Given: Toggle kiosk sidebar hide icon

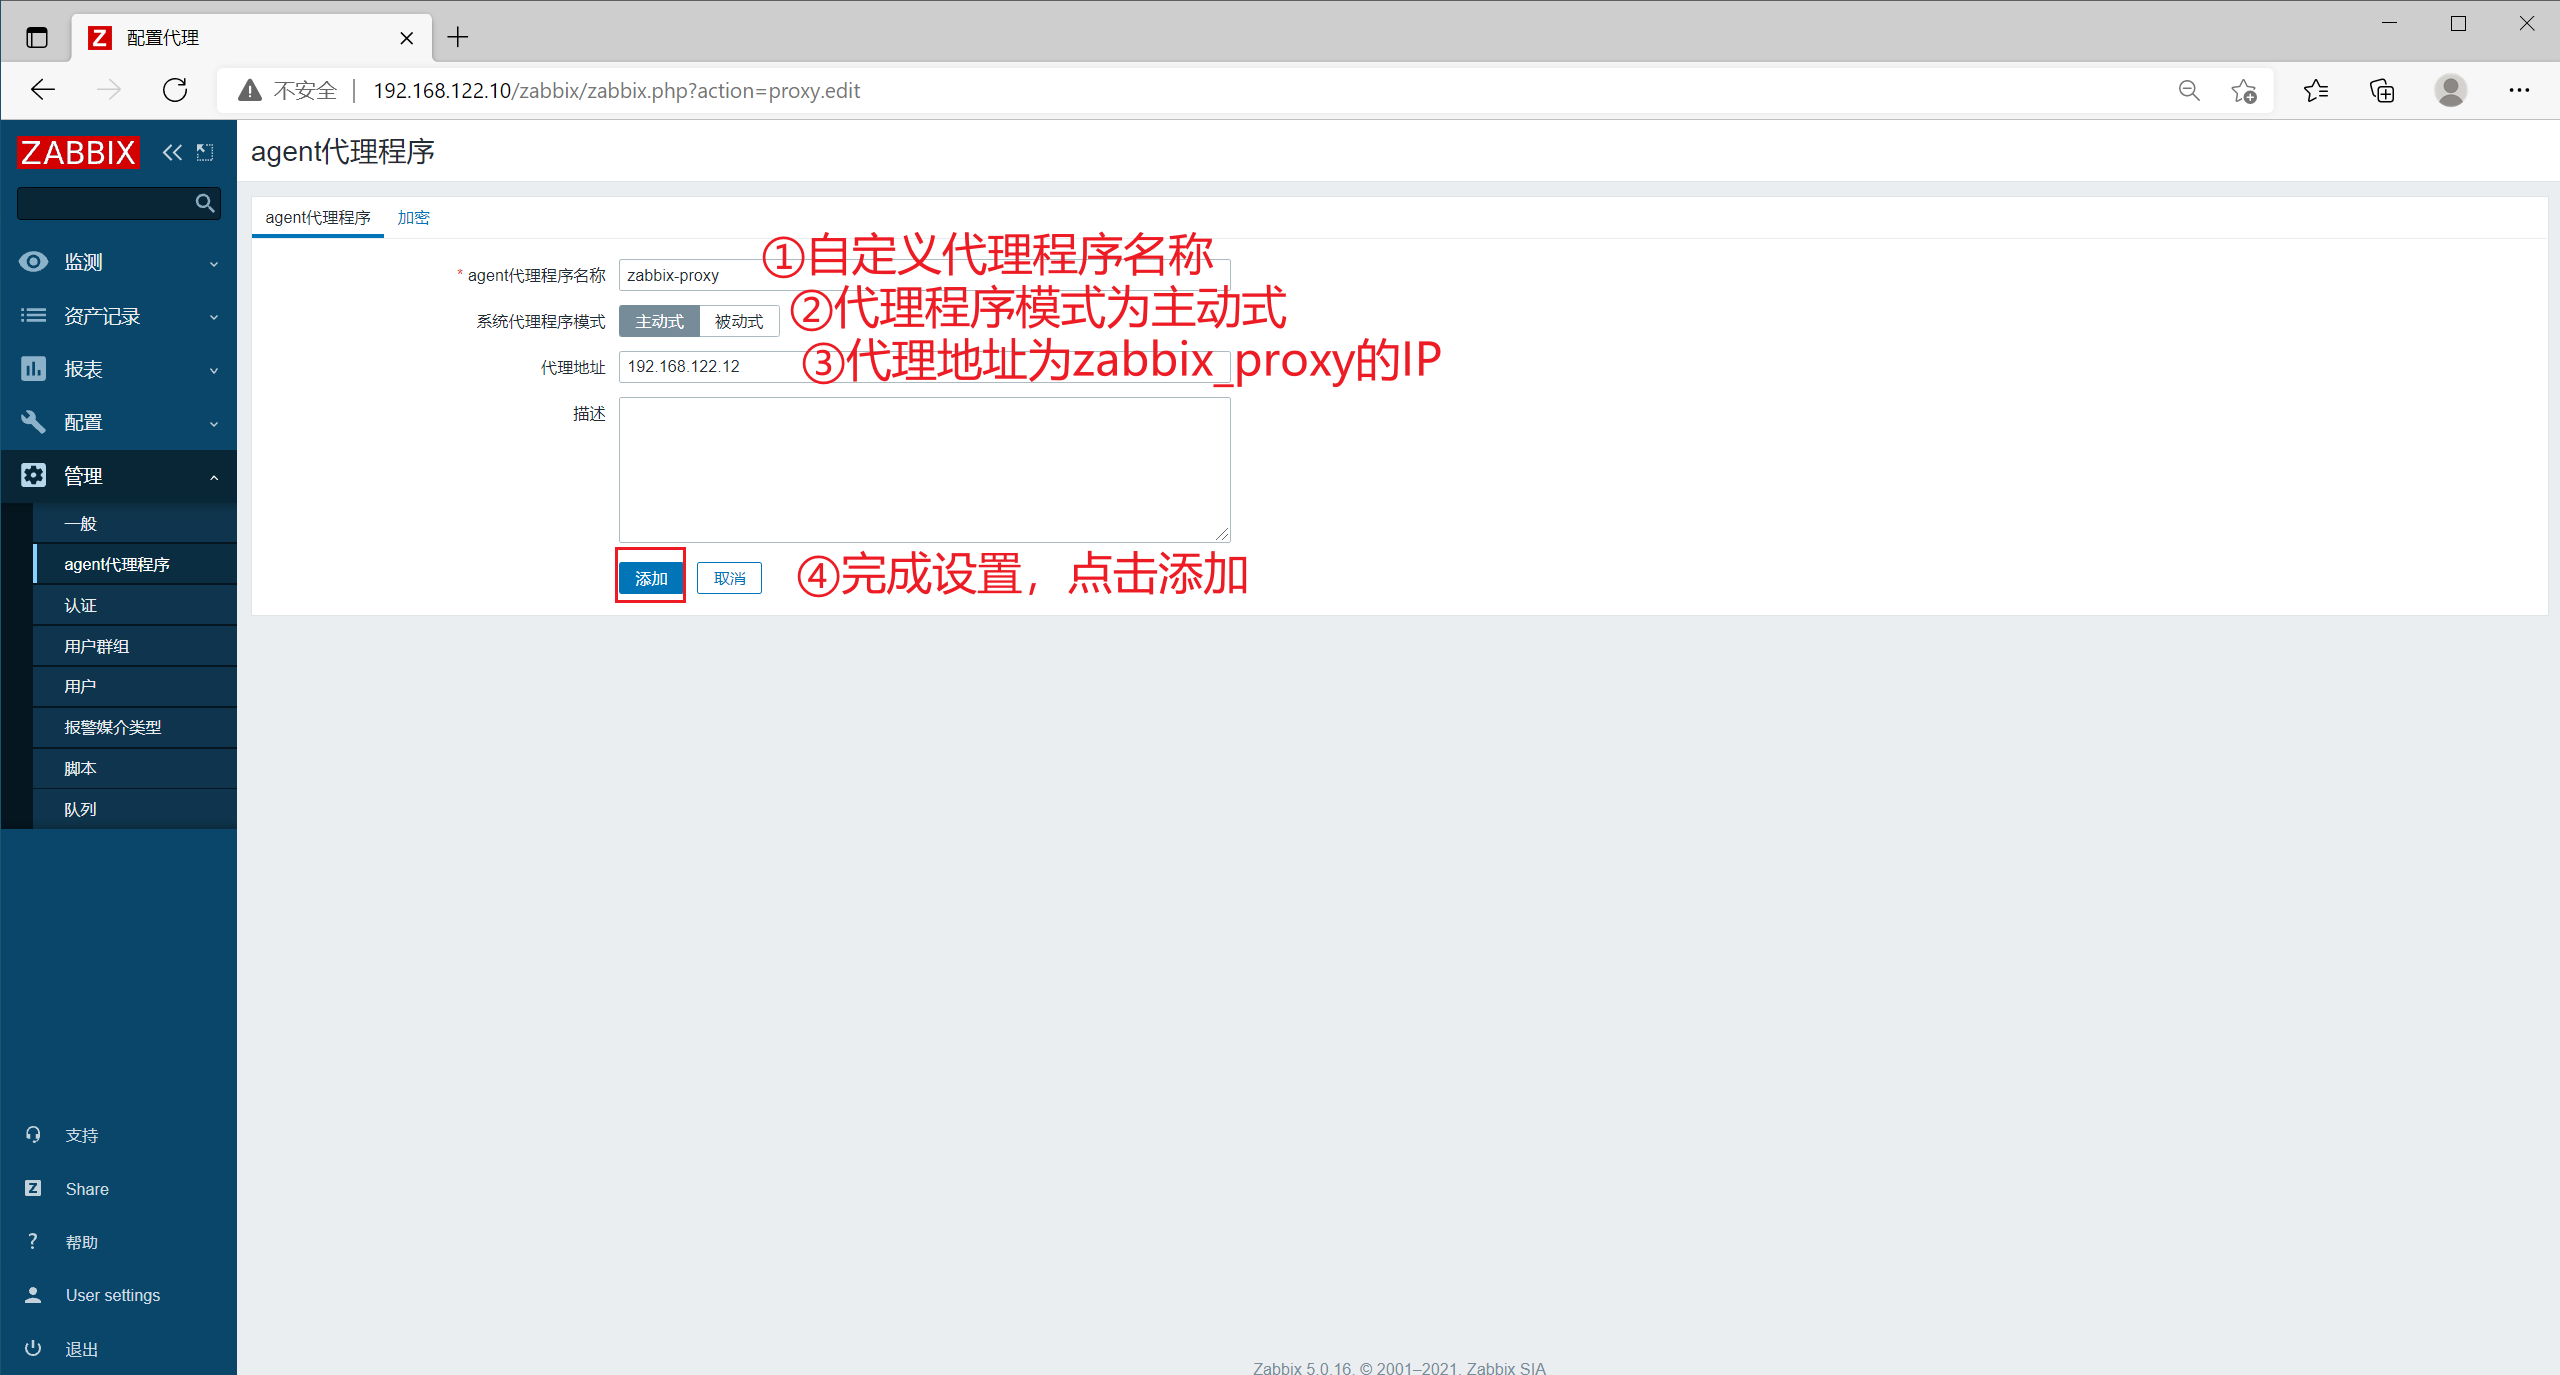Looking at the screenshot, I should [x=205, y=152].
